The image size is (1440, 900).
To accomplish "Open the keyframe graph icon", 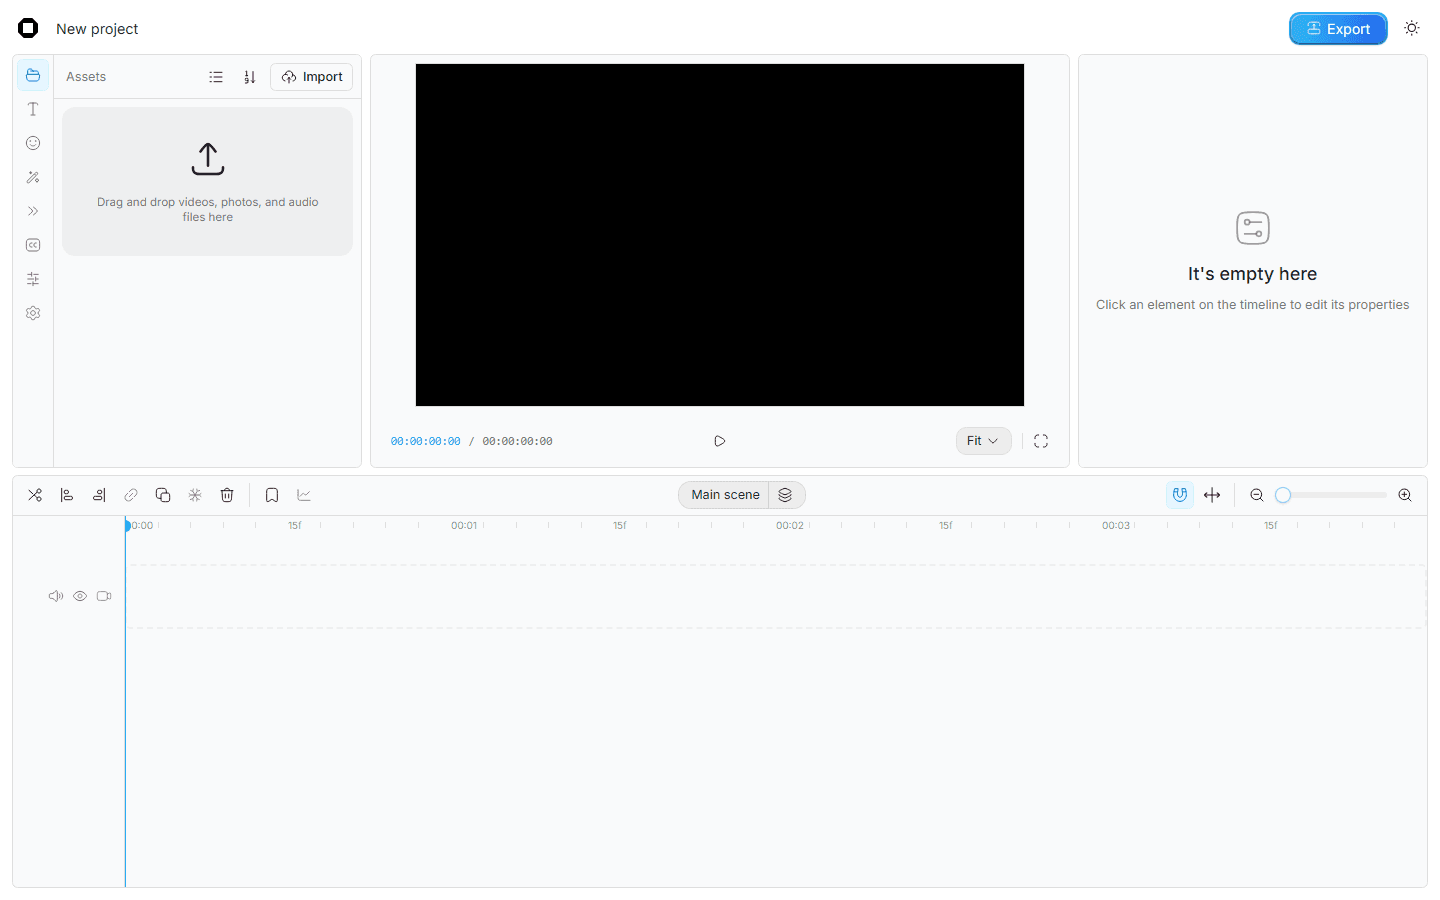I will click(x=304, y=495).
